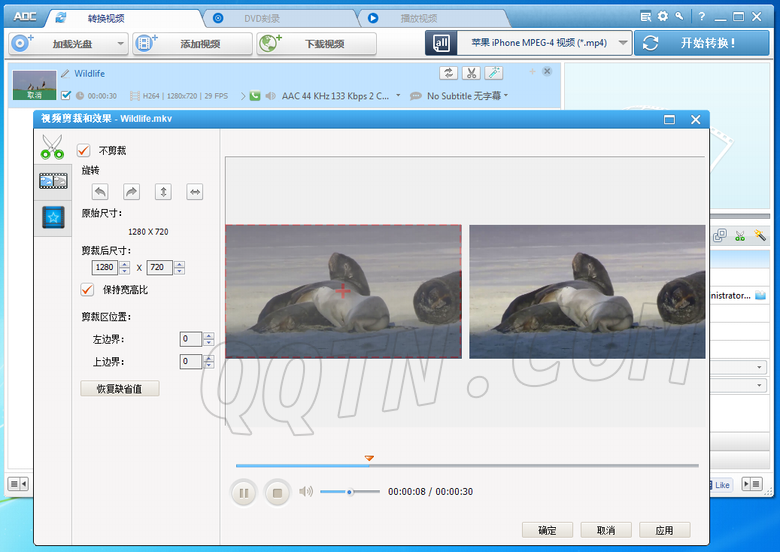Viewport: 780px width, 552px height.
Task: Click the 确定 OK button
Action: coord(547,530)
